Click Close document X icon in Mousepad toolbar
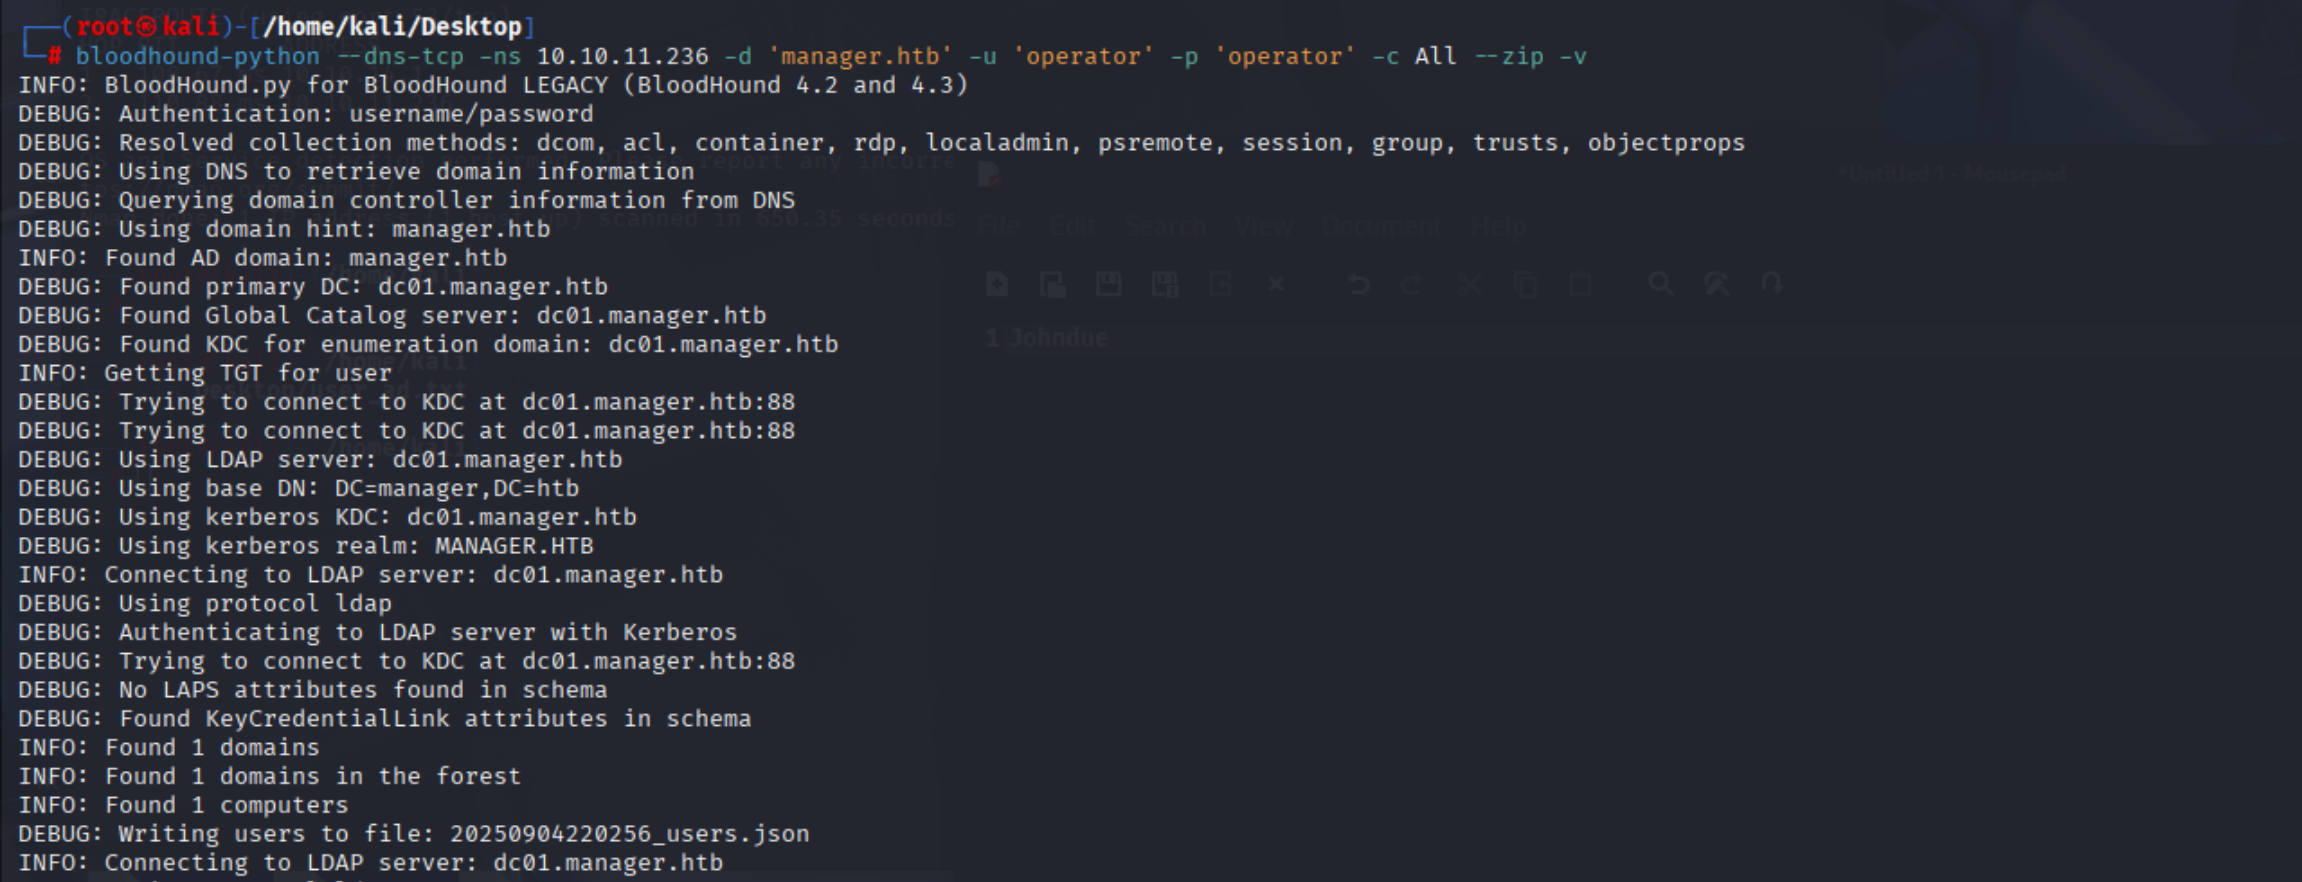2302x882 pixels. (1276, 285)
